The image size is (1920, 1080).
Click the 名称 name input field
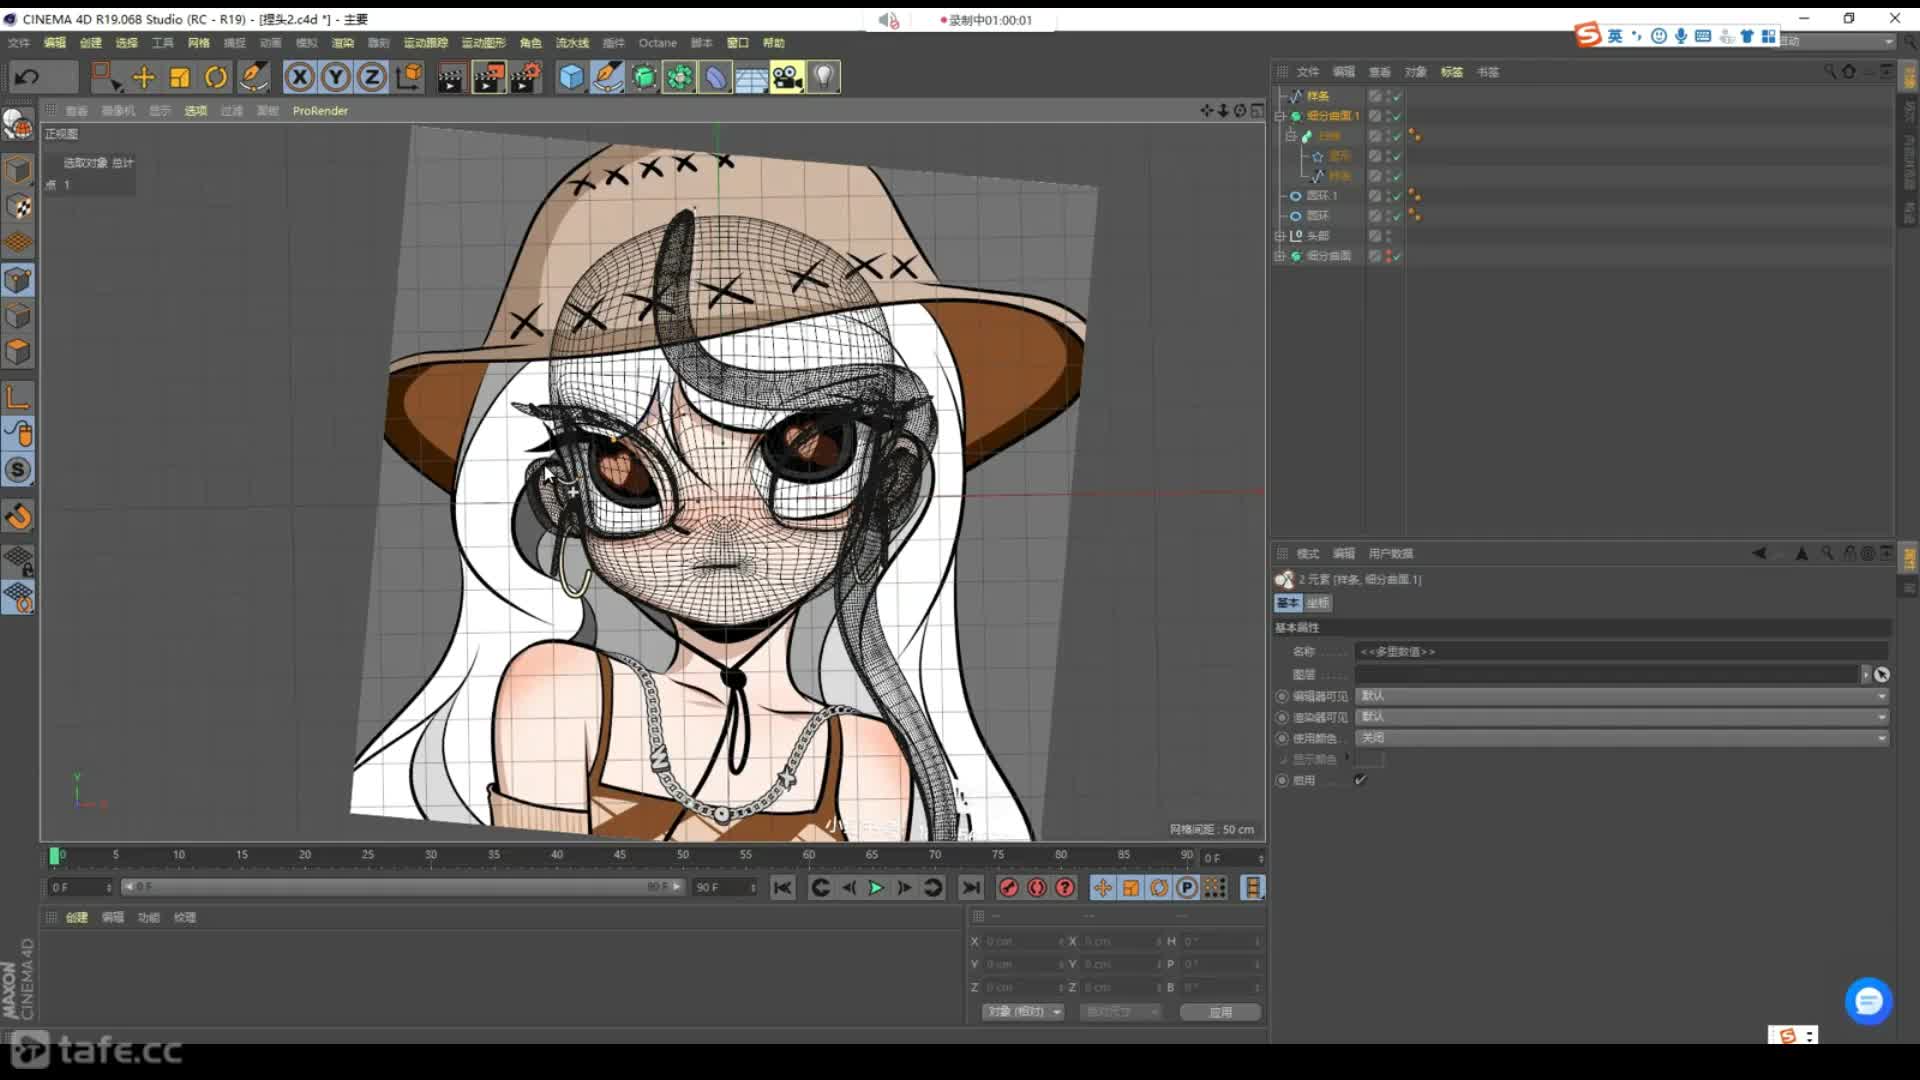click(1622, 651)
